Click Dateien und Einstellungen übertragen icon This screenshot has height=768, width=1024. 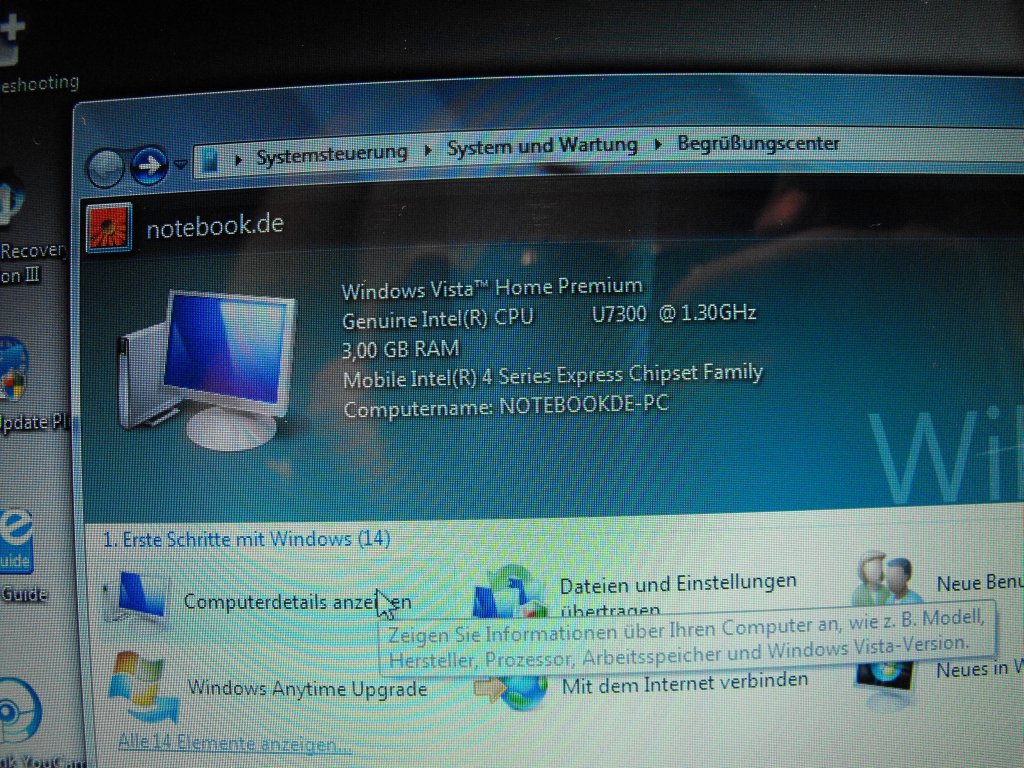coord(511,591)
